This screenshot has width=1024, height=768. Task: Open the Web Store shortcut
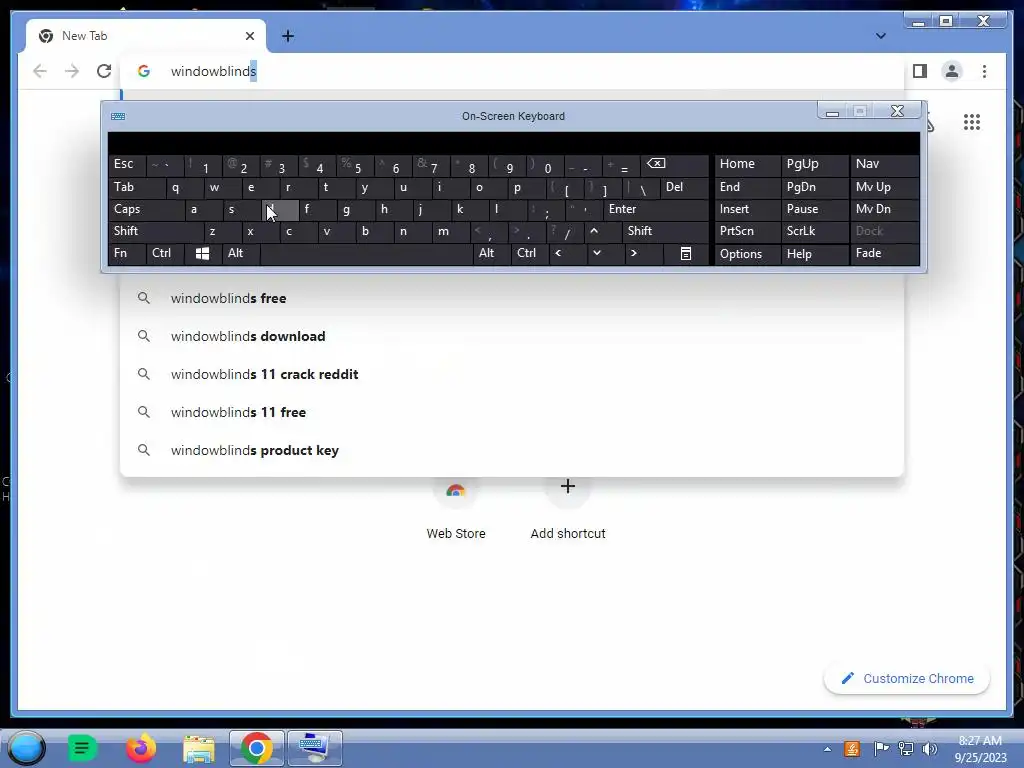pyautogui.click(x=456, y=508)
